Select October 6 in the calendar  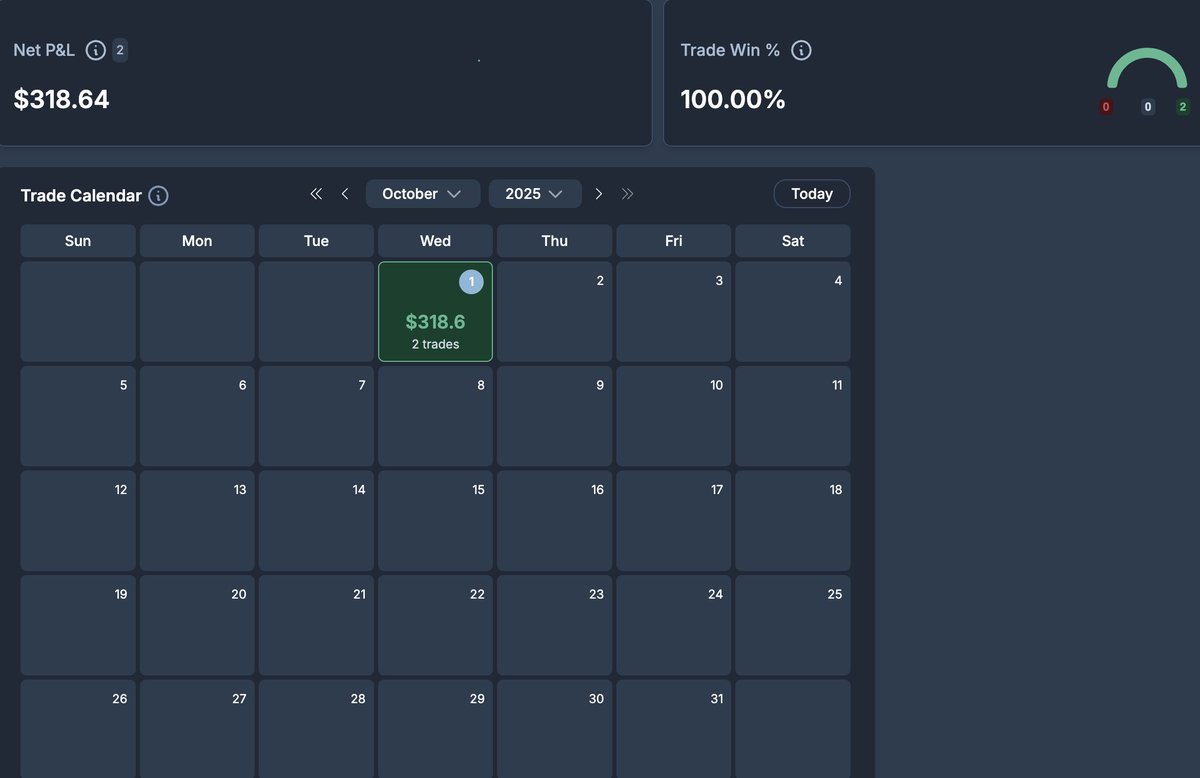point(197,416)
